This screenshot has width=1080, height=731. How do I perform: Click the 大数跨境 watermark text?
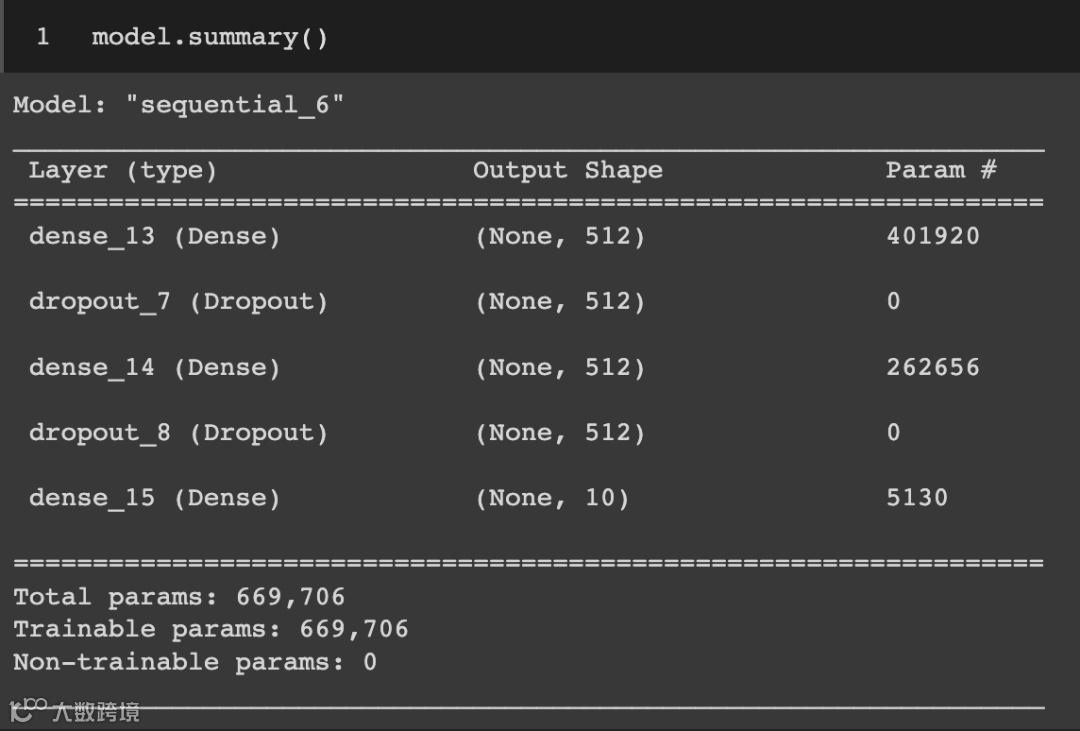click(x=96, y=712)
